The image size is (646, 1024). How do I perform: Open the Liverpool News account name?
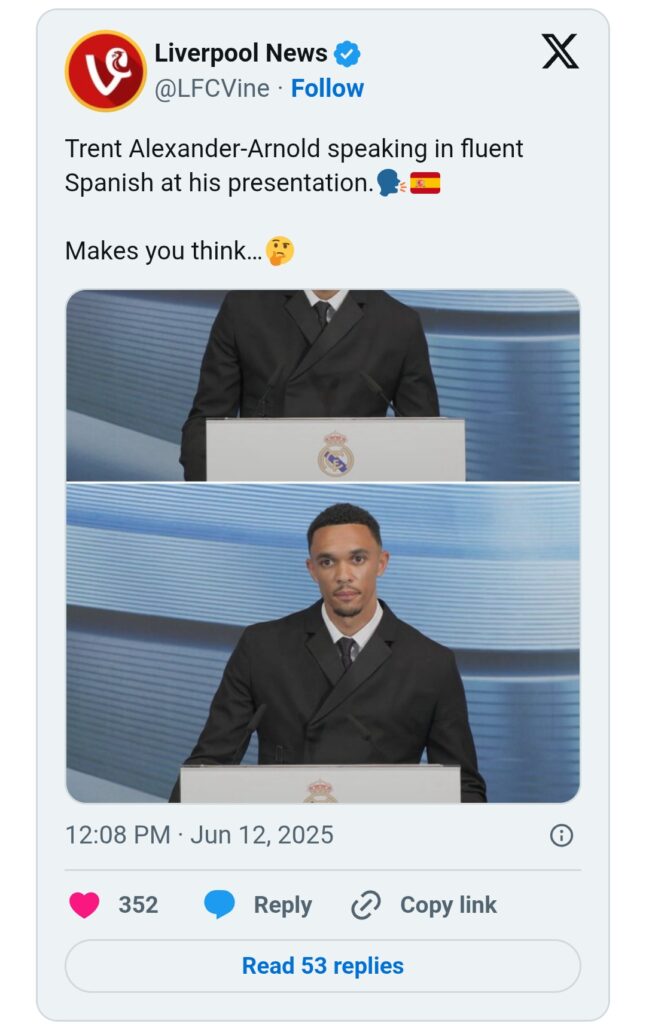click(x=240, y=53)
